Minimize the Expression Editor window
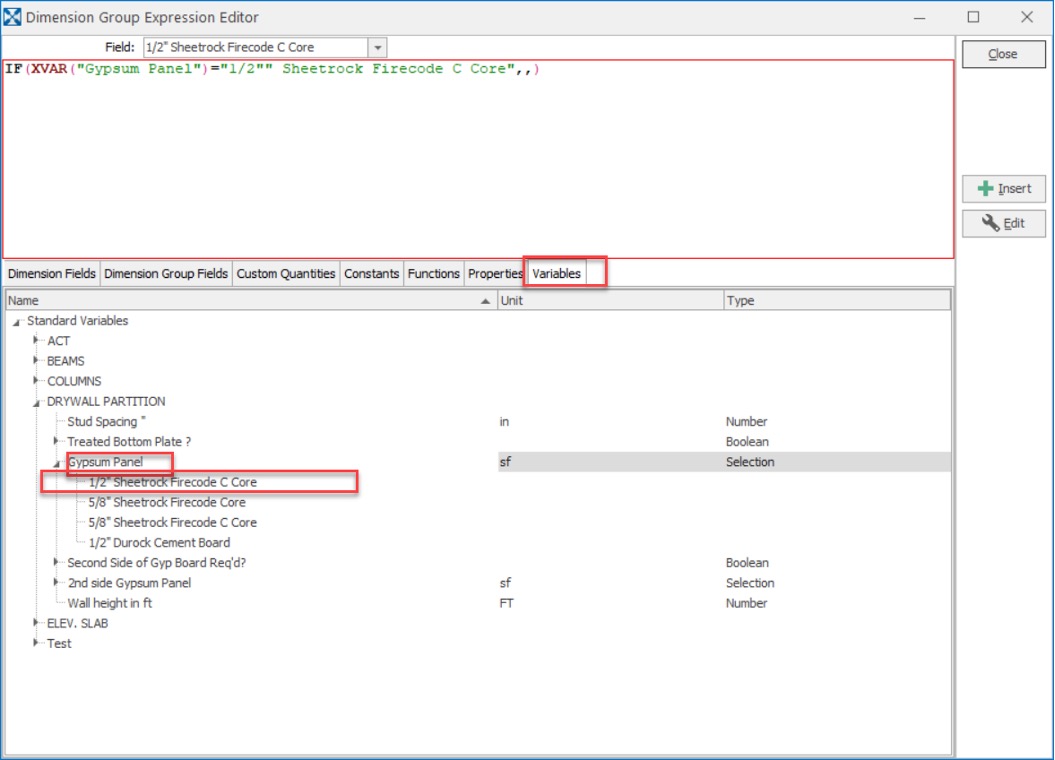The height and width of the screenshot is (760, 1055). click(x=919, y=17)
